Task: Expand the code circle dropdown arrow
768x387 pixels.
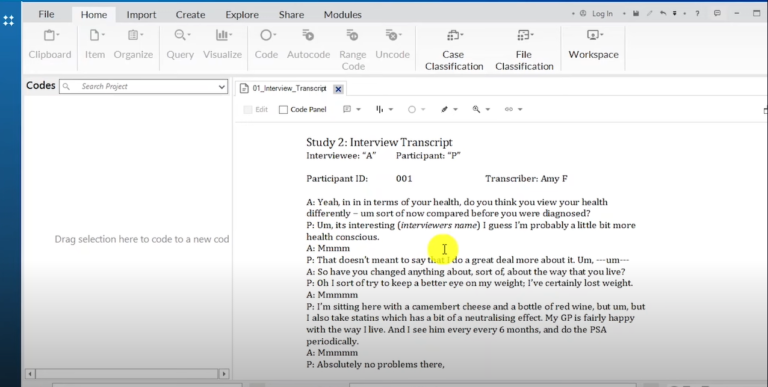Action: pyautogui.click(x=423, y=109)
